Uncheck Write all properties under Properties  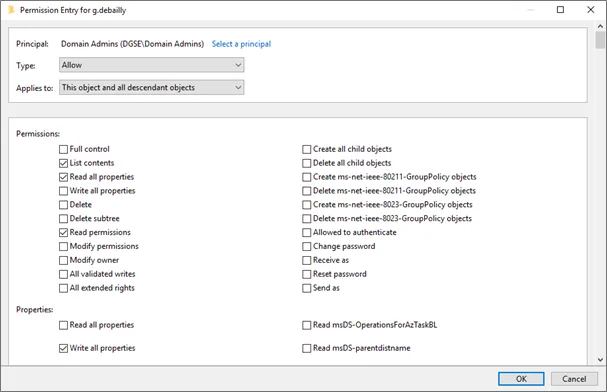63,348
